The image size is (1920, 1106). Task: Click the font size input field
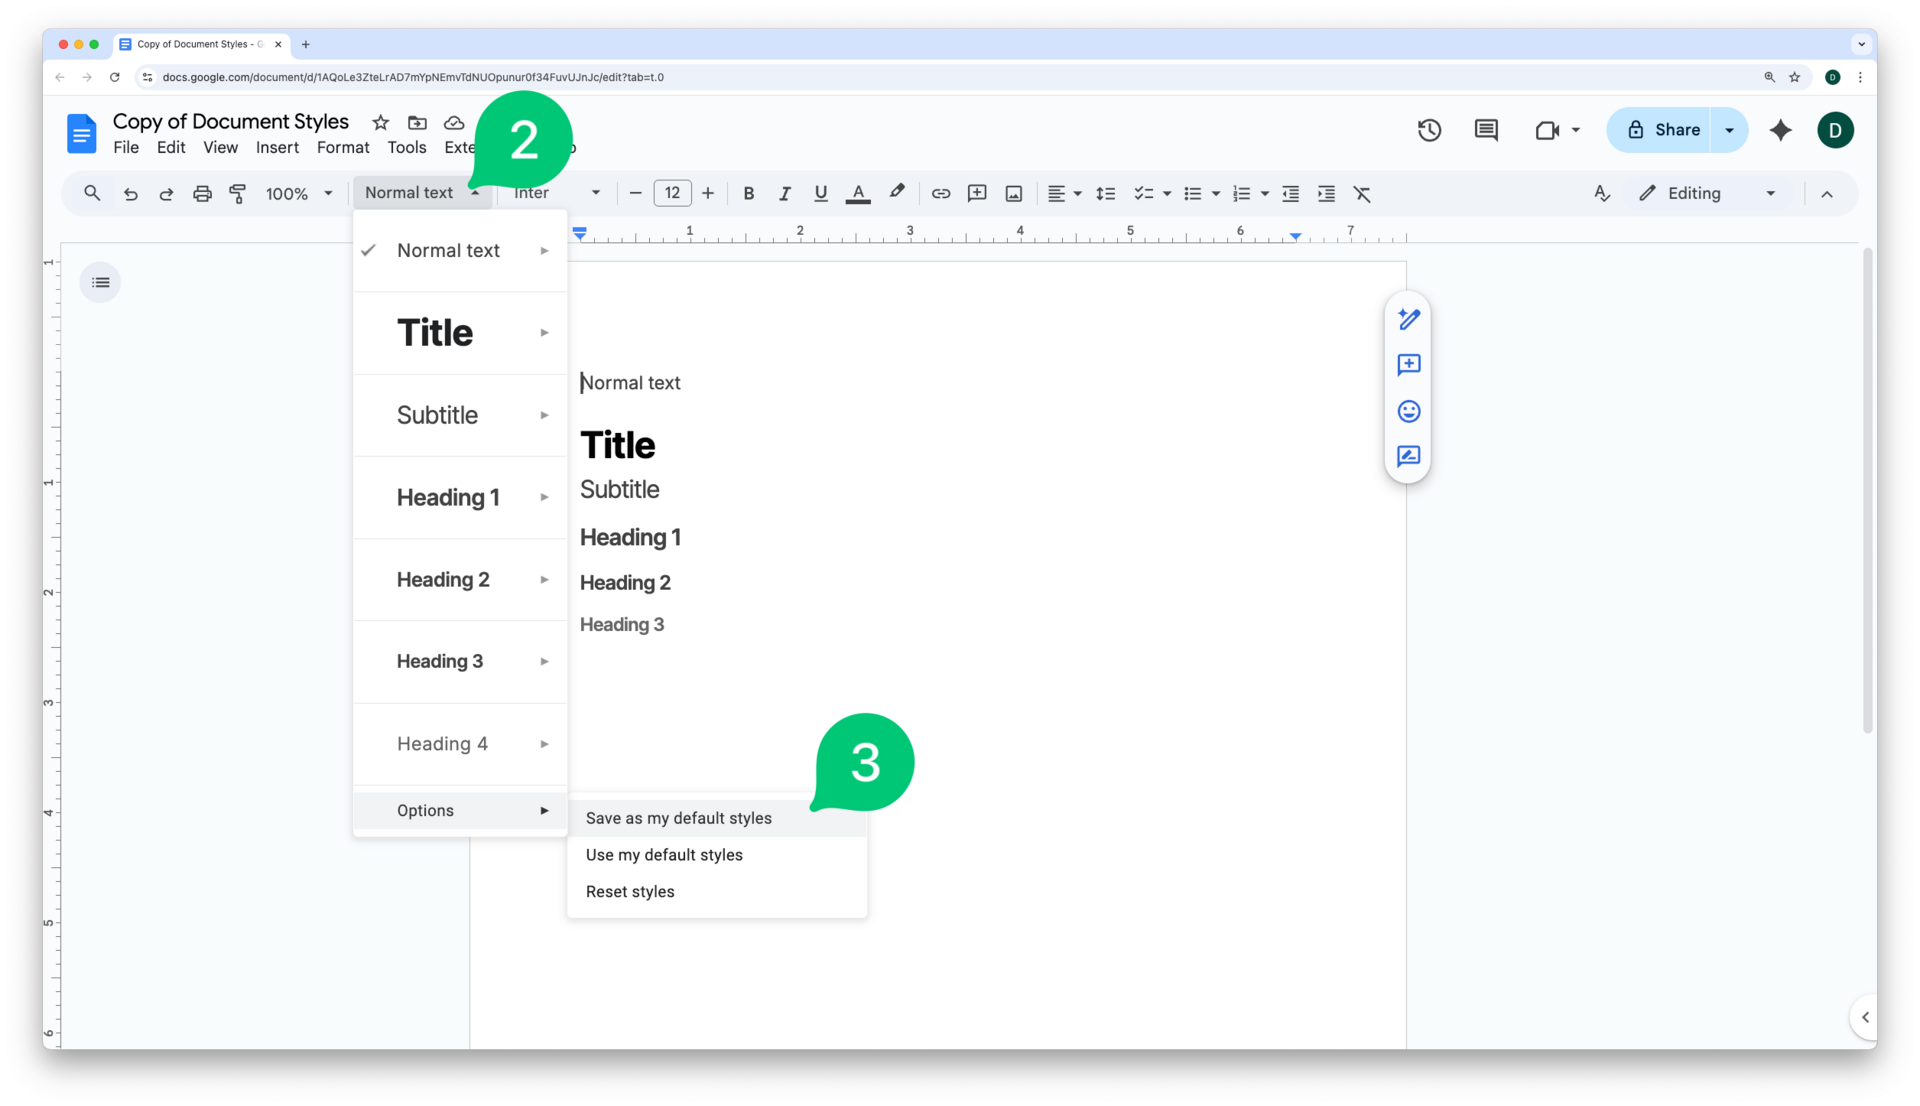[671, 193]
